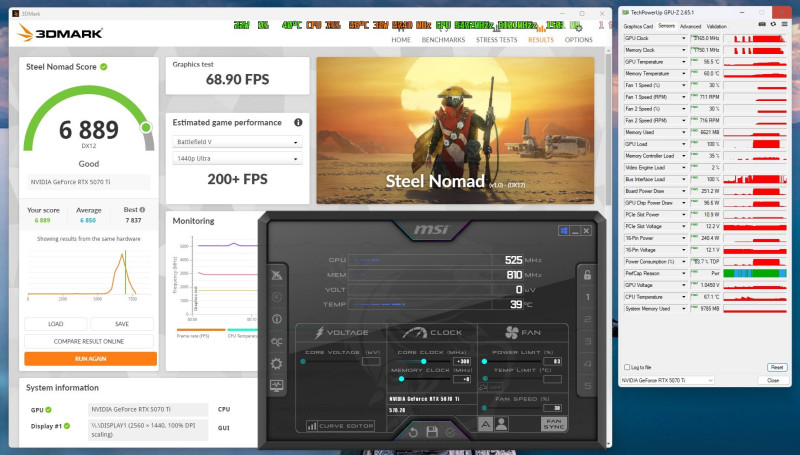Viewport: 800px width, 455px height.
Task: Click the Core Clock slider handle in Afterburner
Action: (423, 361)
